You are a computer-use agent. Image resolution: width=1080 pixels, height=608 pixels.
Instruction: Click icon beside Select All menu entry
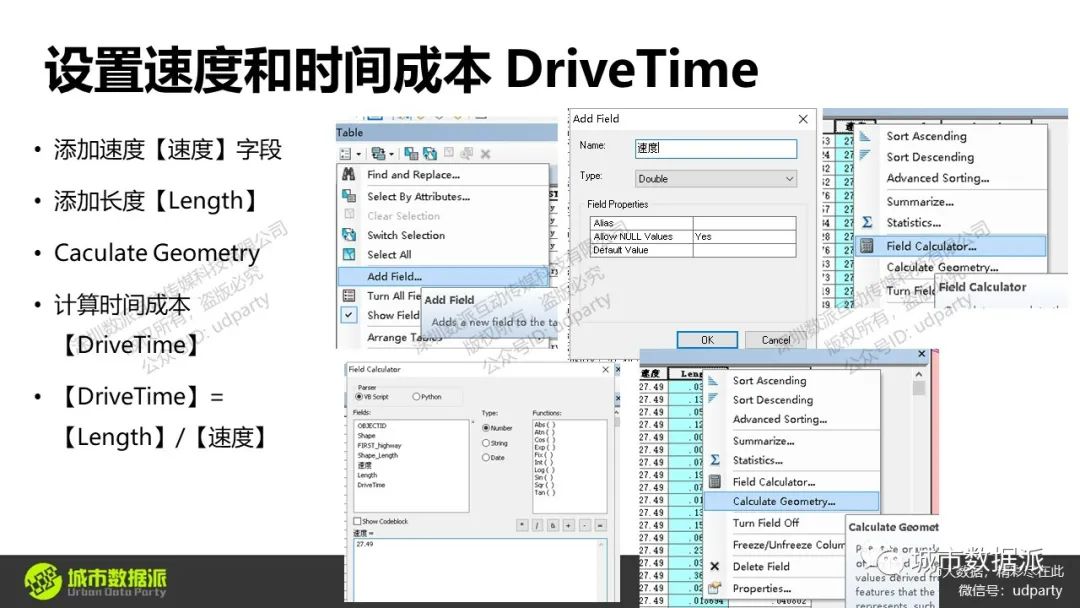coord(349,254)
